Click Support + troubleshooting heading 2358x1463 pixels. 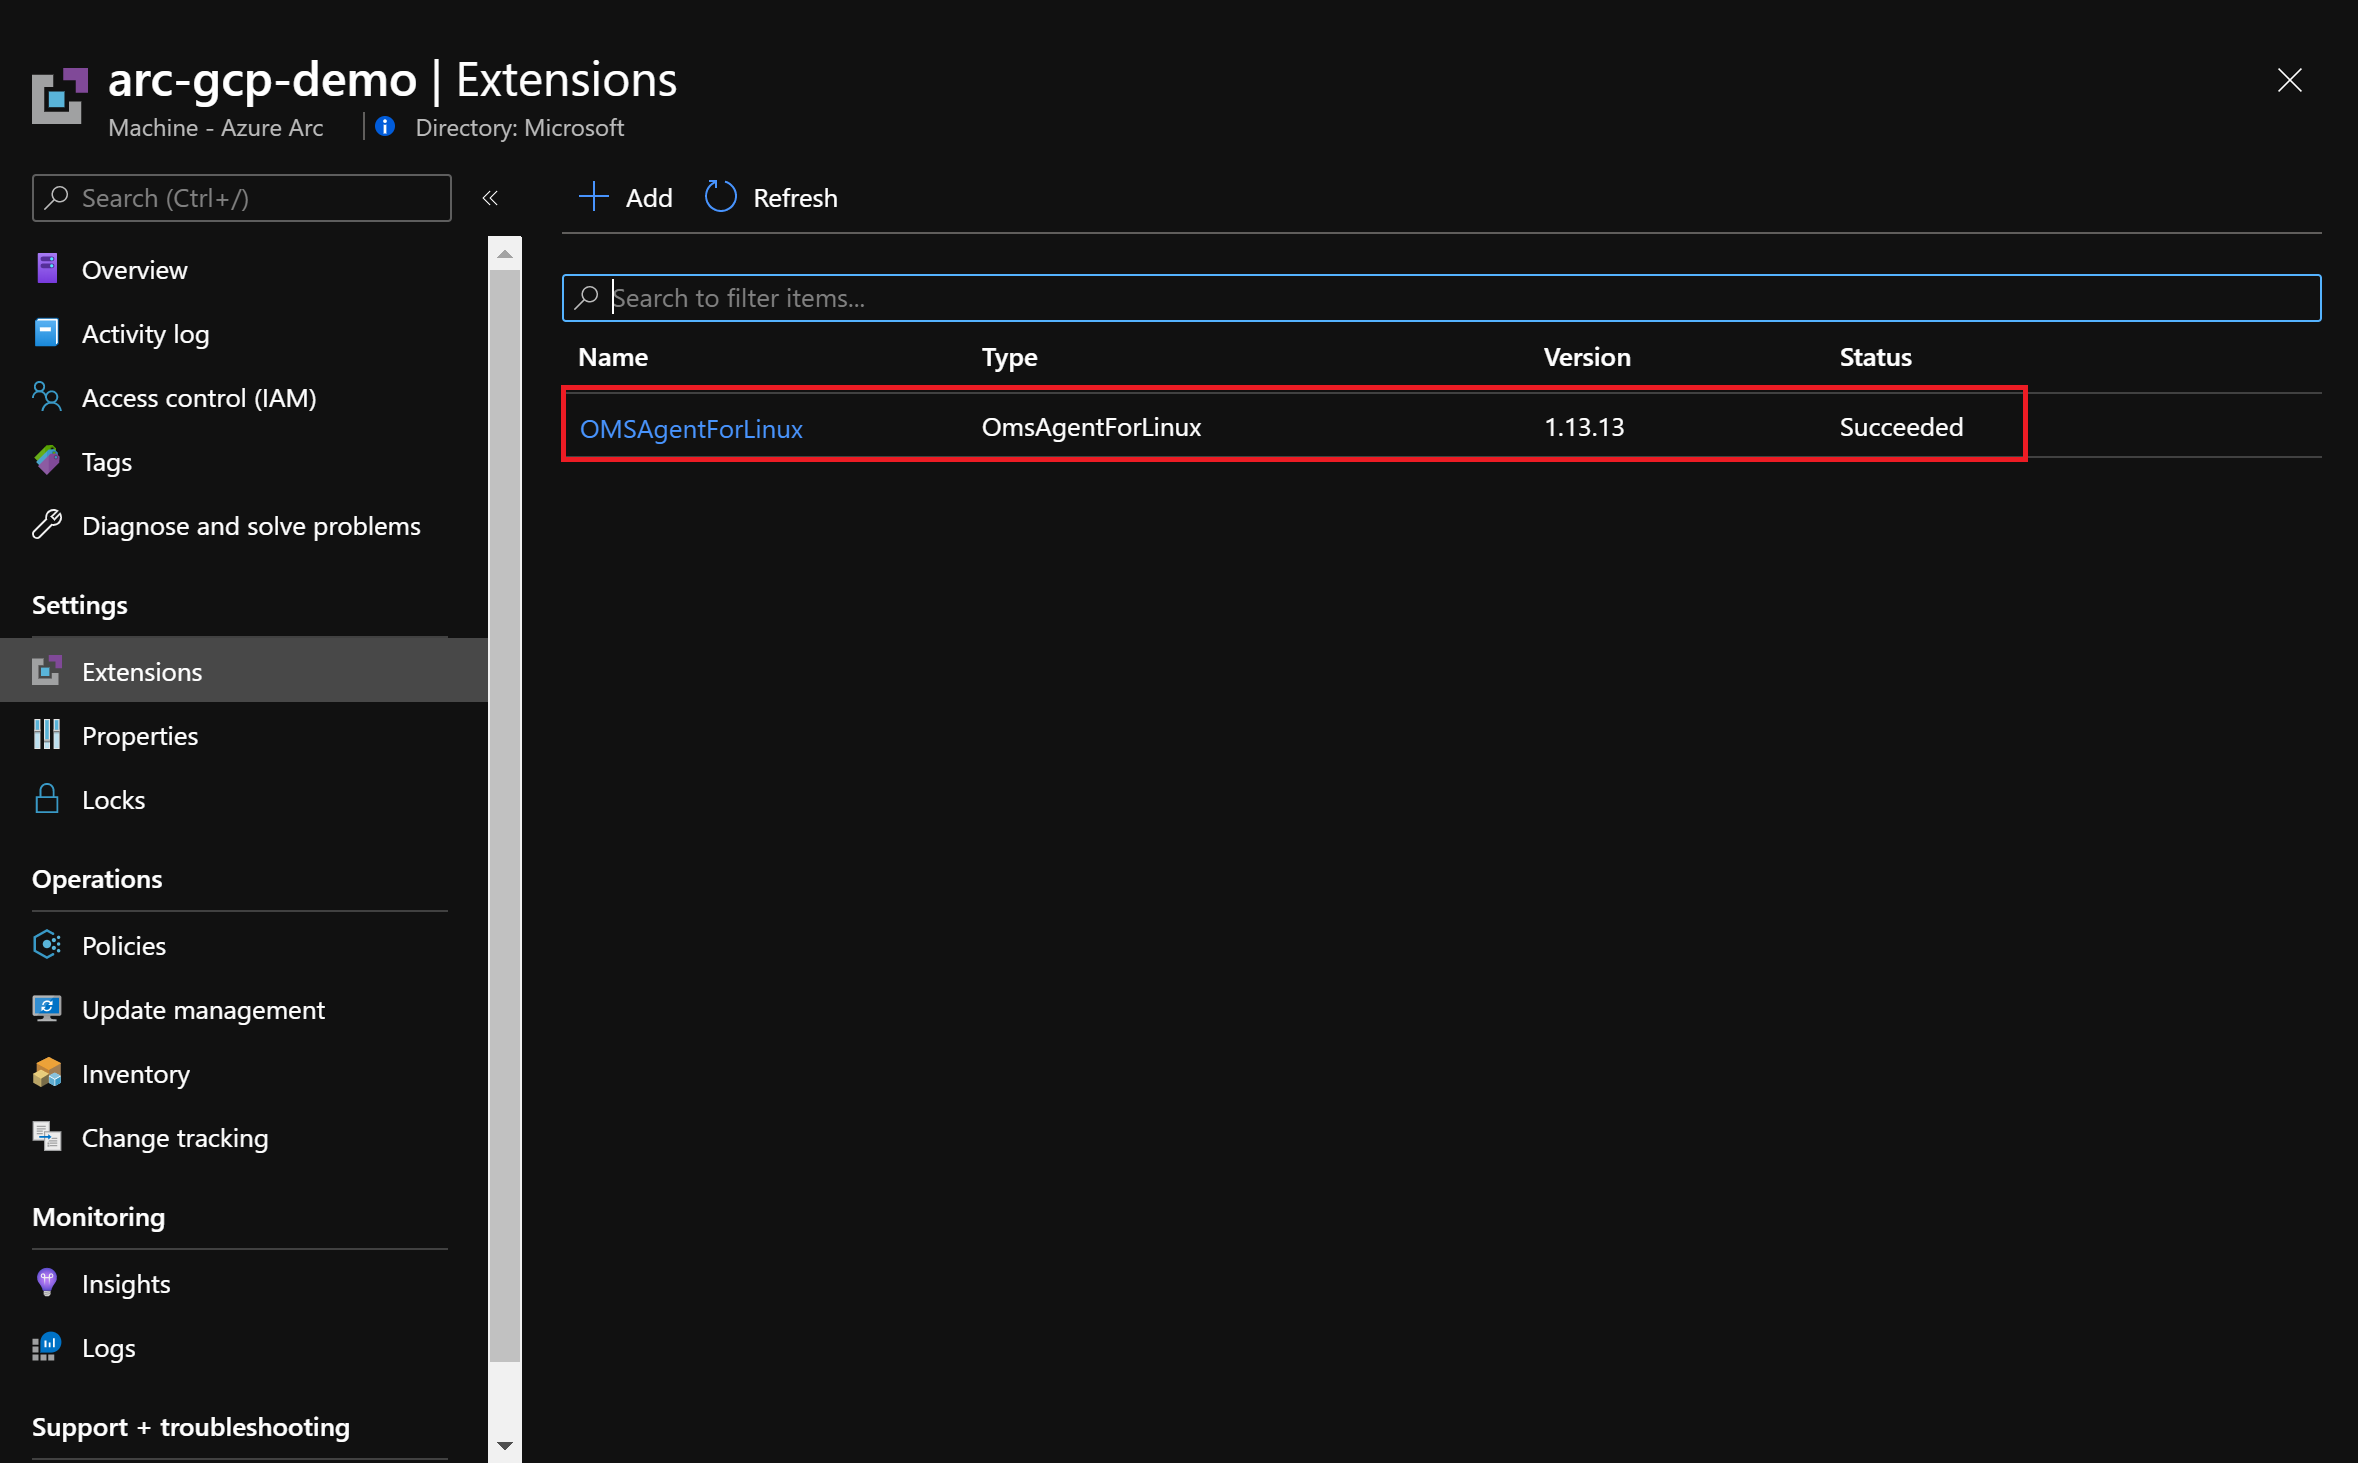(191, 1427)
